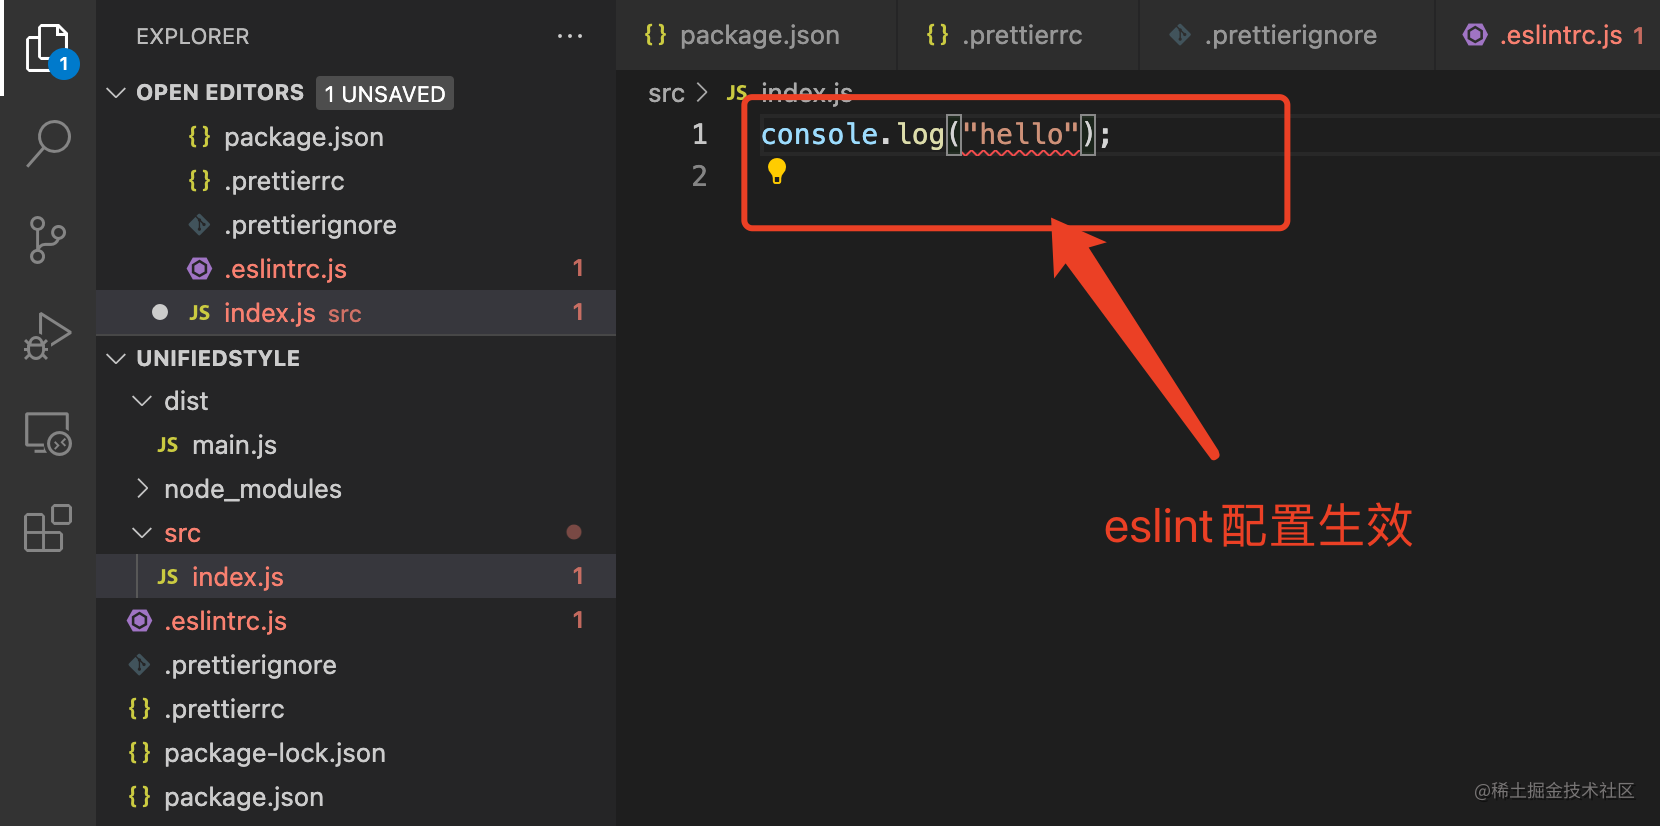Open the Run and Debug icon
This screenshot has height=826, width=1660.
48,336
